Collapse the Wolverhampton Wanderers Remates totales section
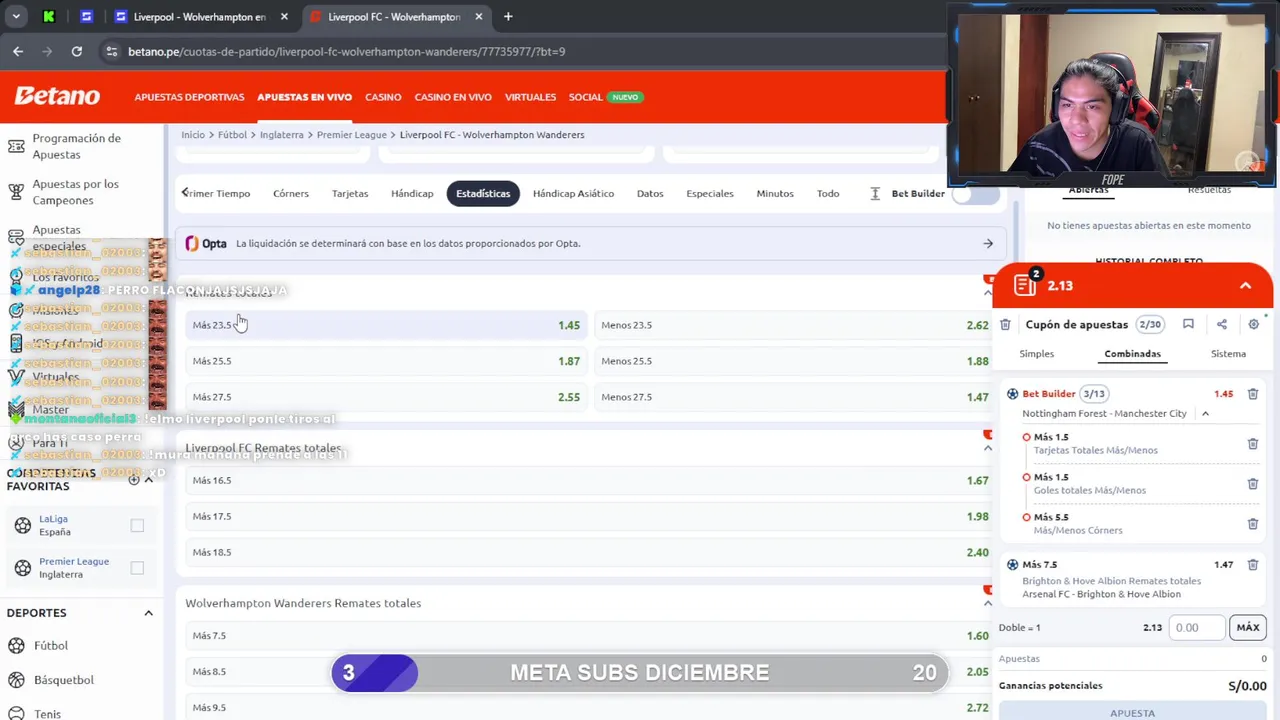1280x720 pixels. [988, 603]
